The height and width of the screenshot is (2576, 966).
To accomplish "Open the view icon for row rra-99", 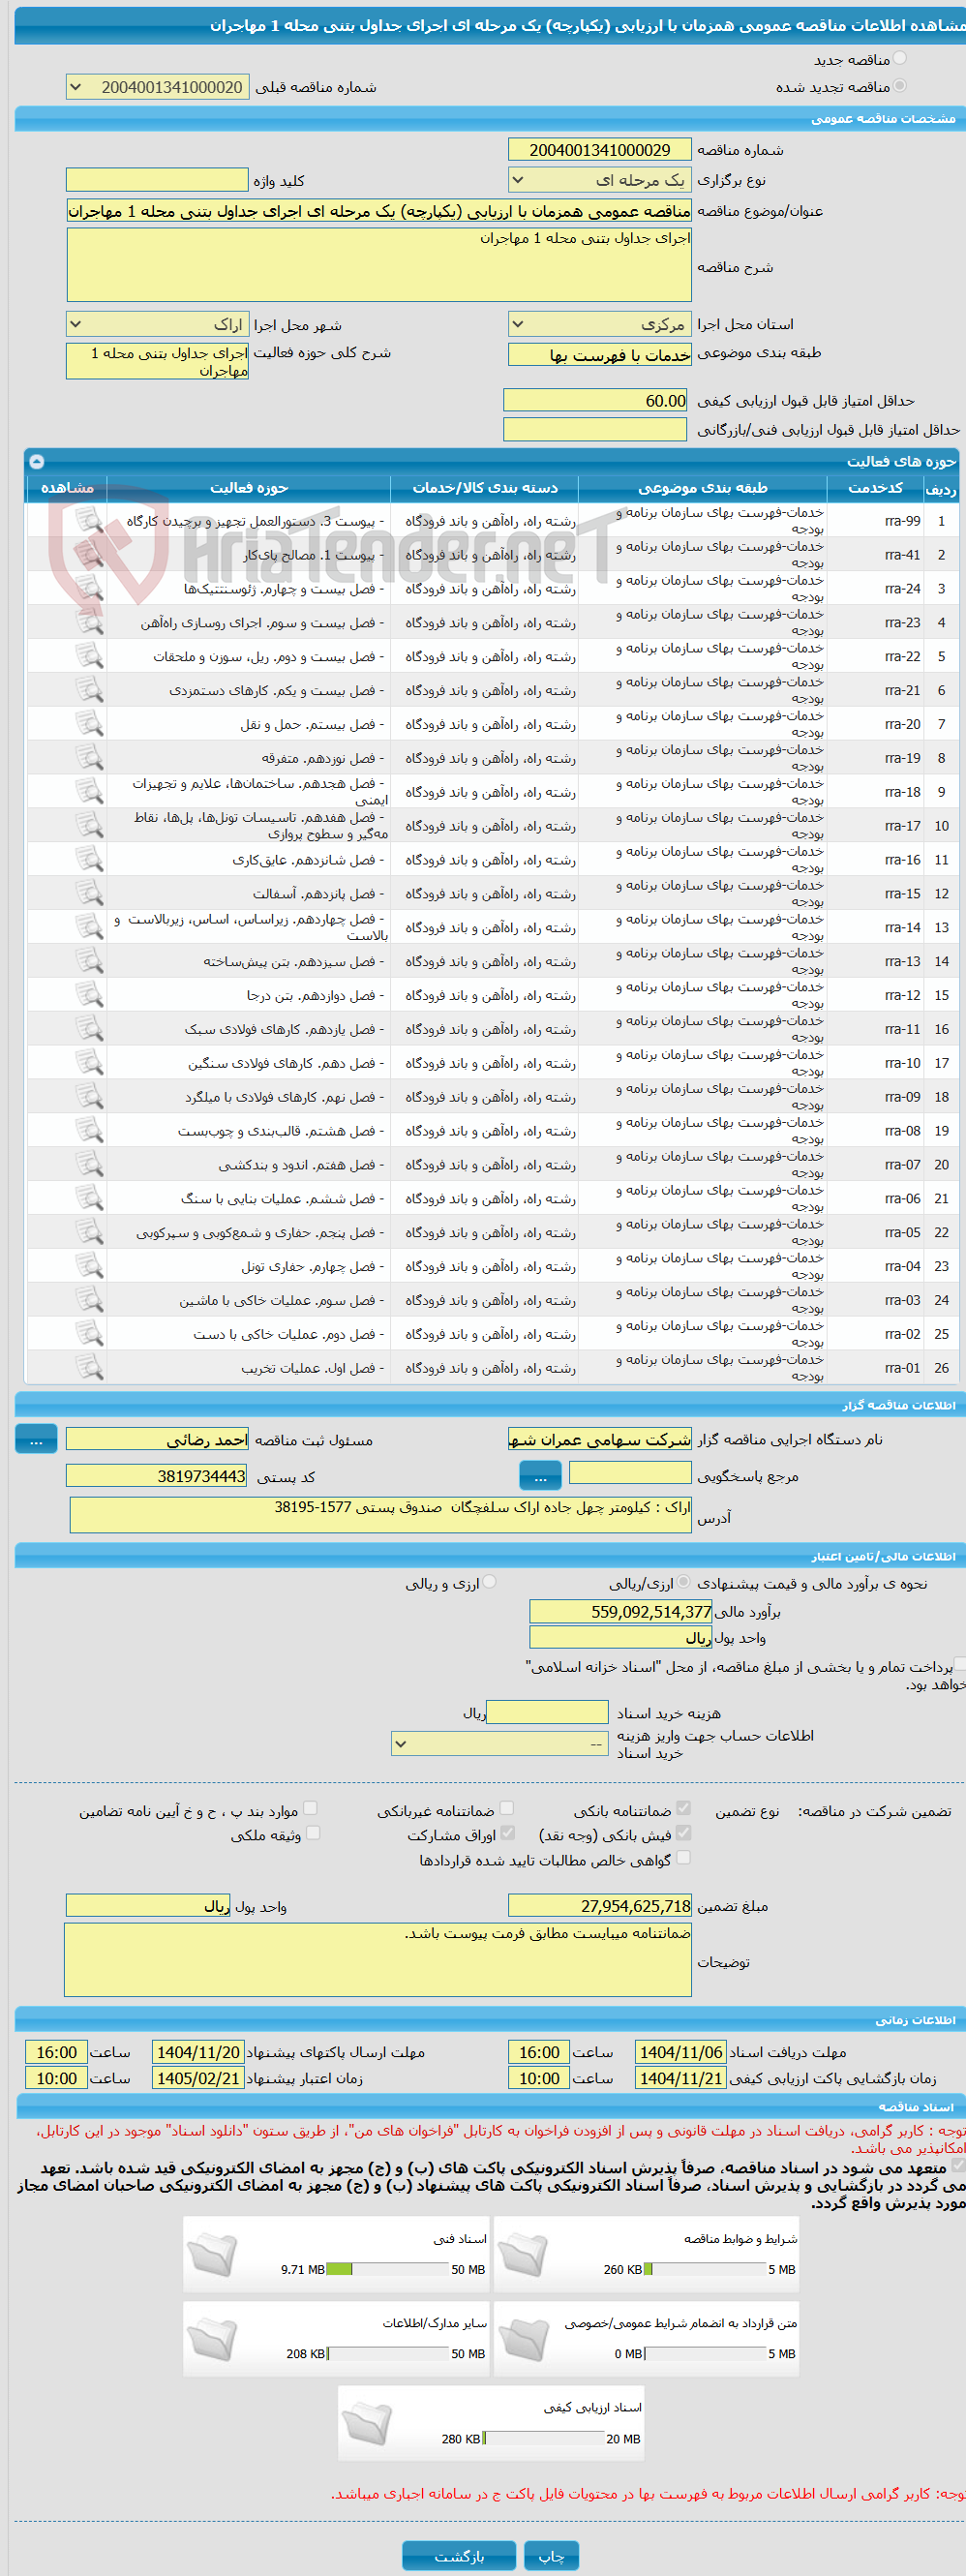I will click(89, 520).
